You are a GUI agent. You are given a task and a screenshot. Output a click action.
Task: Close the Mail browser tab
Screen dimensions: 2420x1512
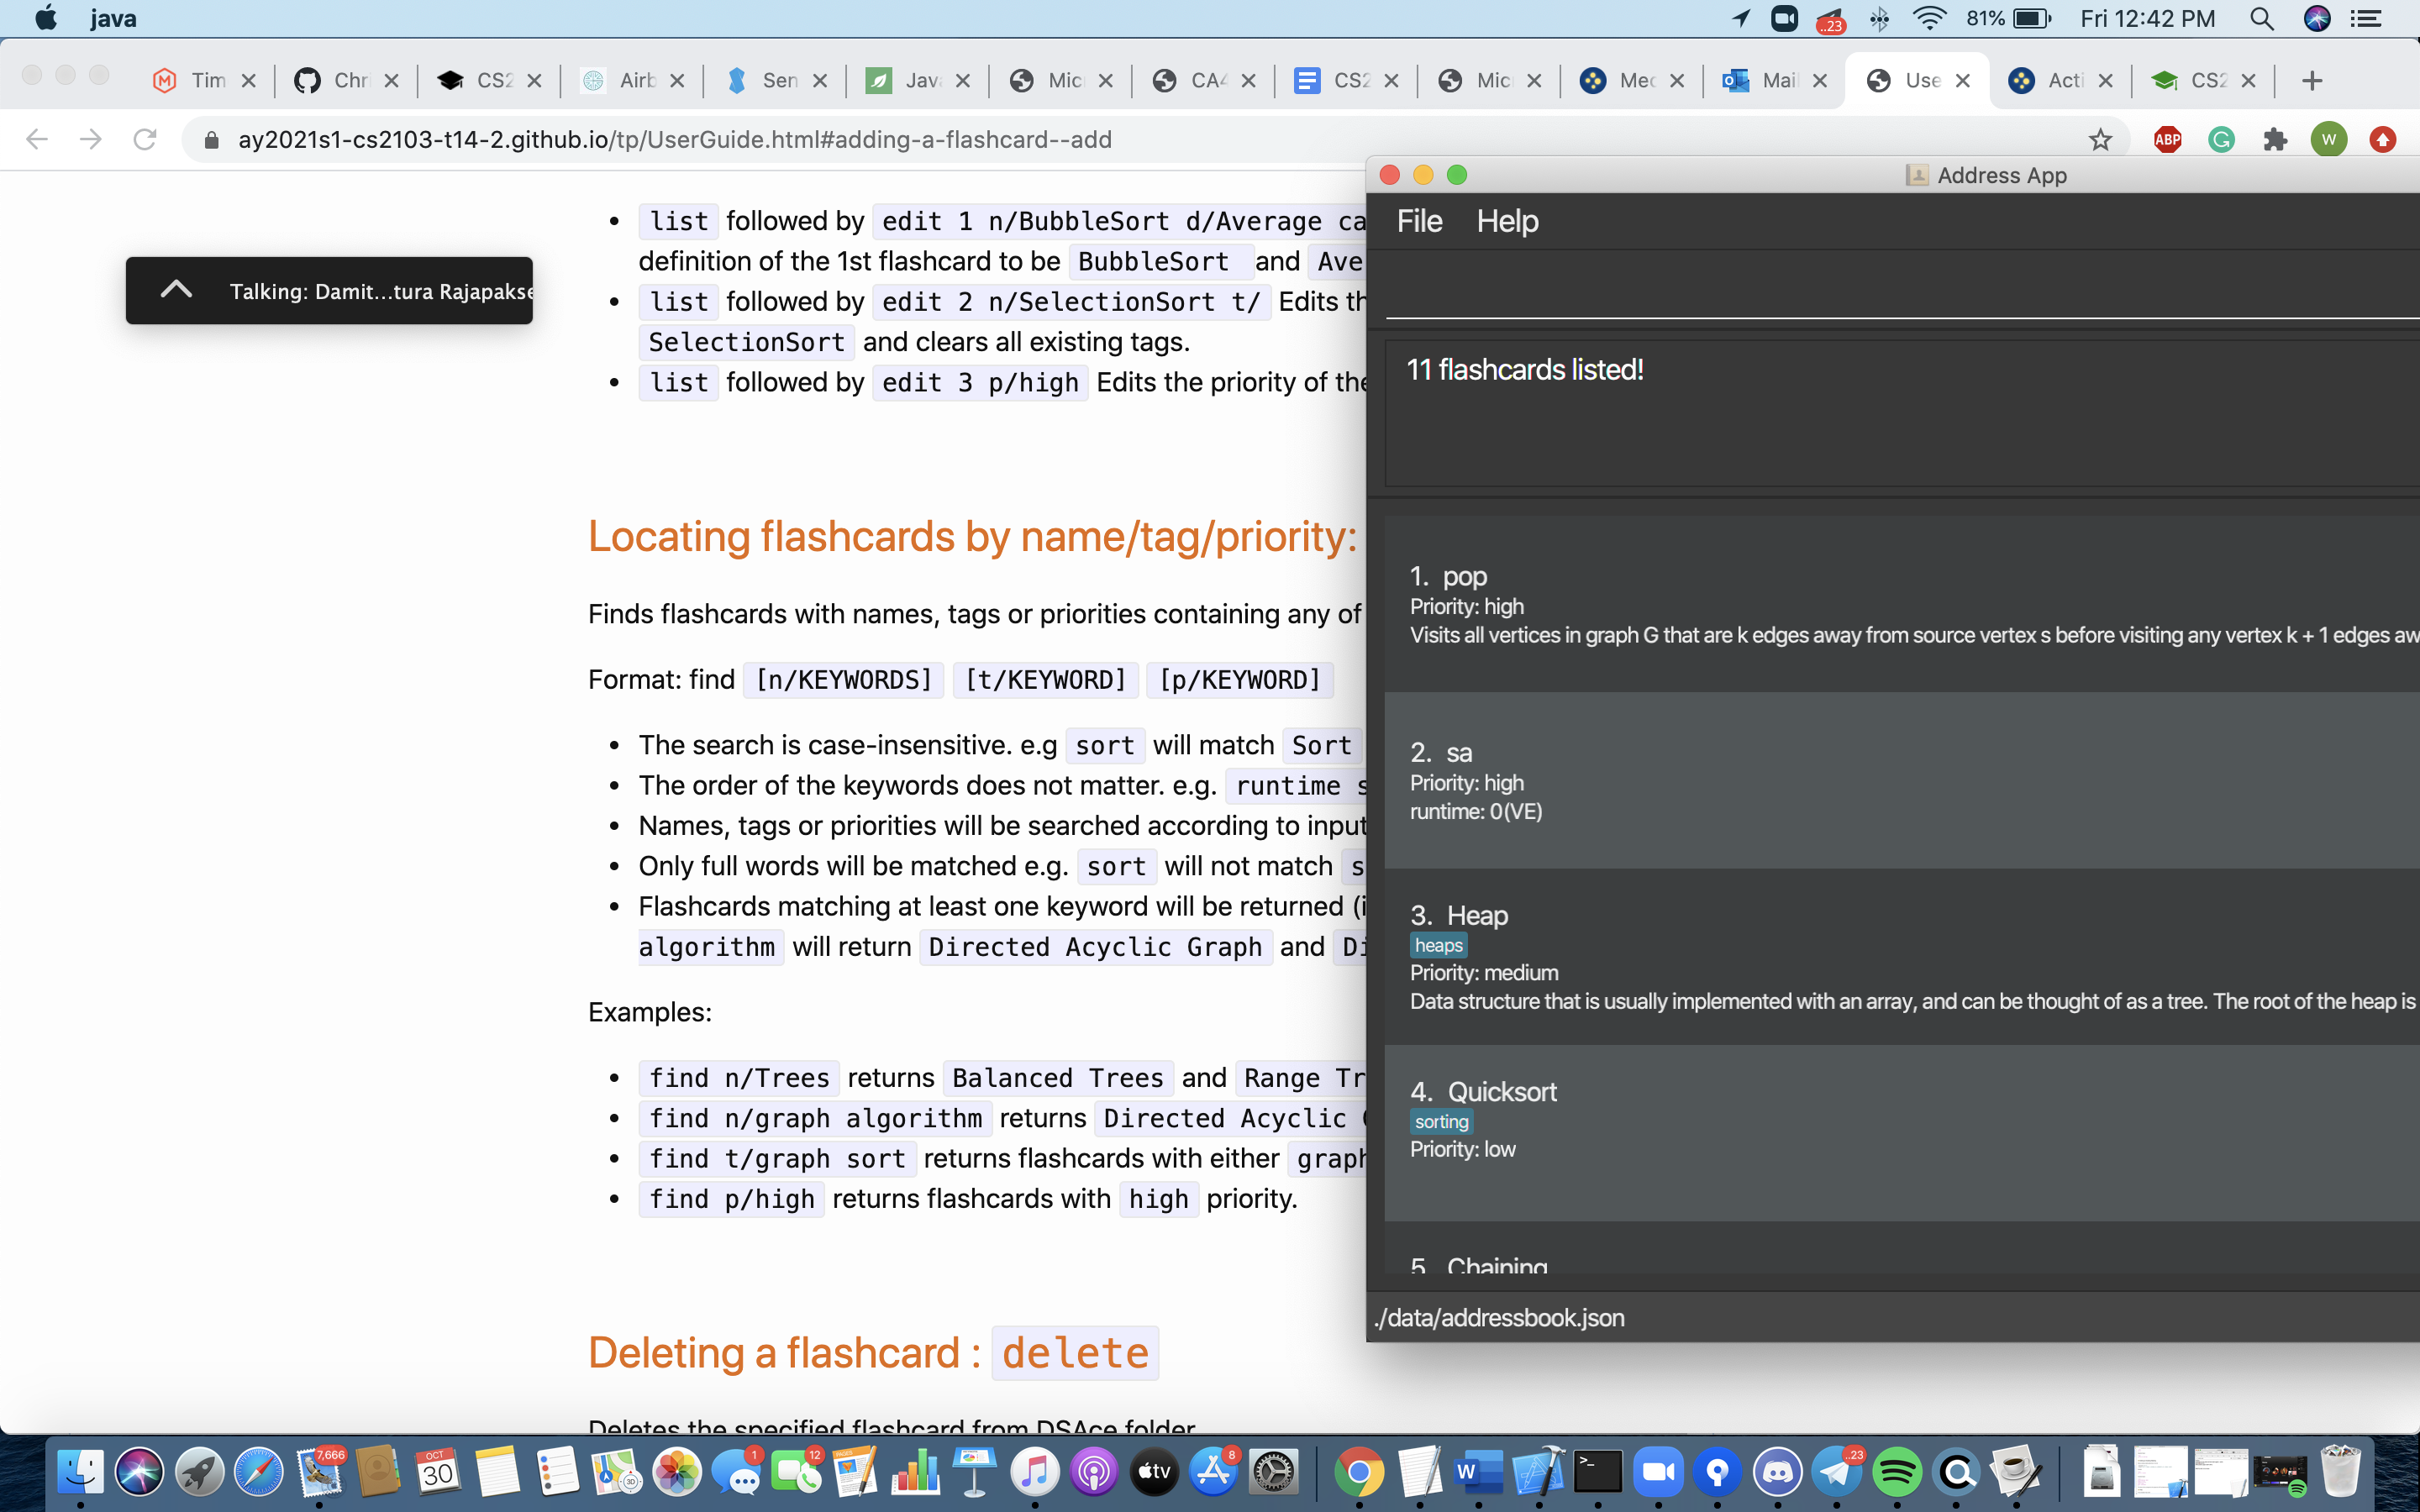pyautogui.click(x=1820, y=80)
